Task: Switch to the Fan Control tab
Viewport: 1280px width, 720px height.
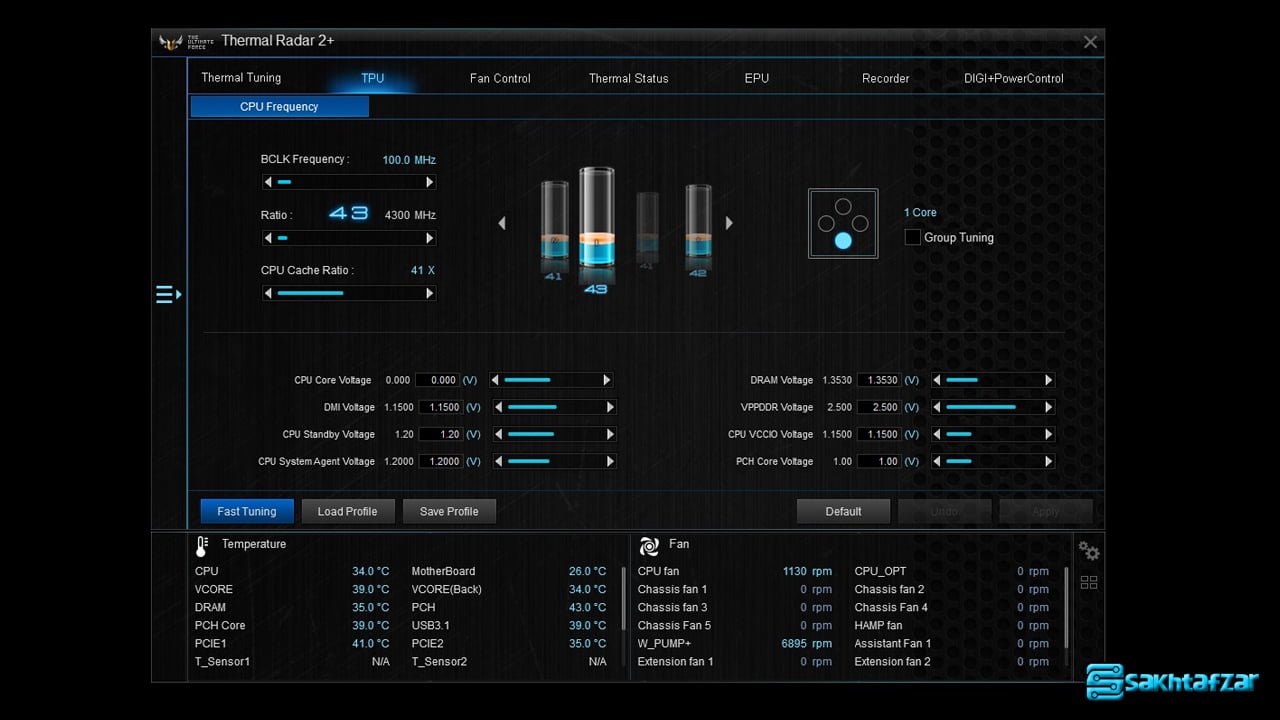Action: coord(500,78)
